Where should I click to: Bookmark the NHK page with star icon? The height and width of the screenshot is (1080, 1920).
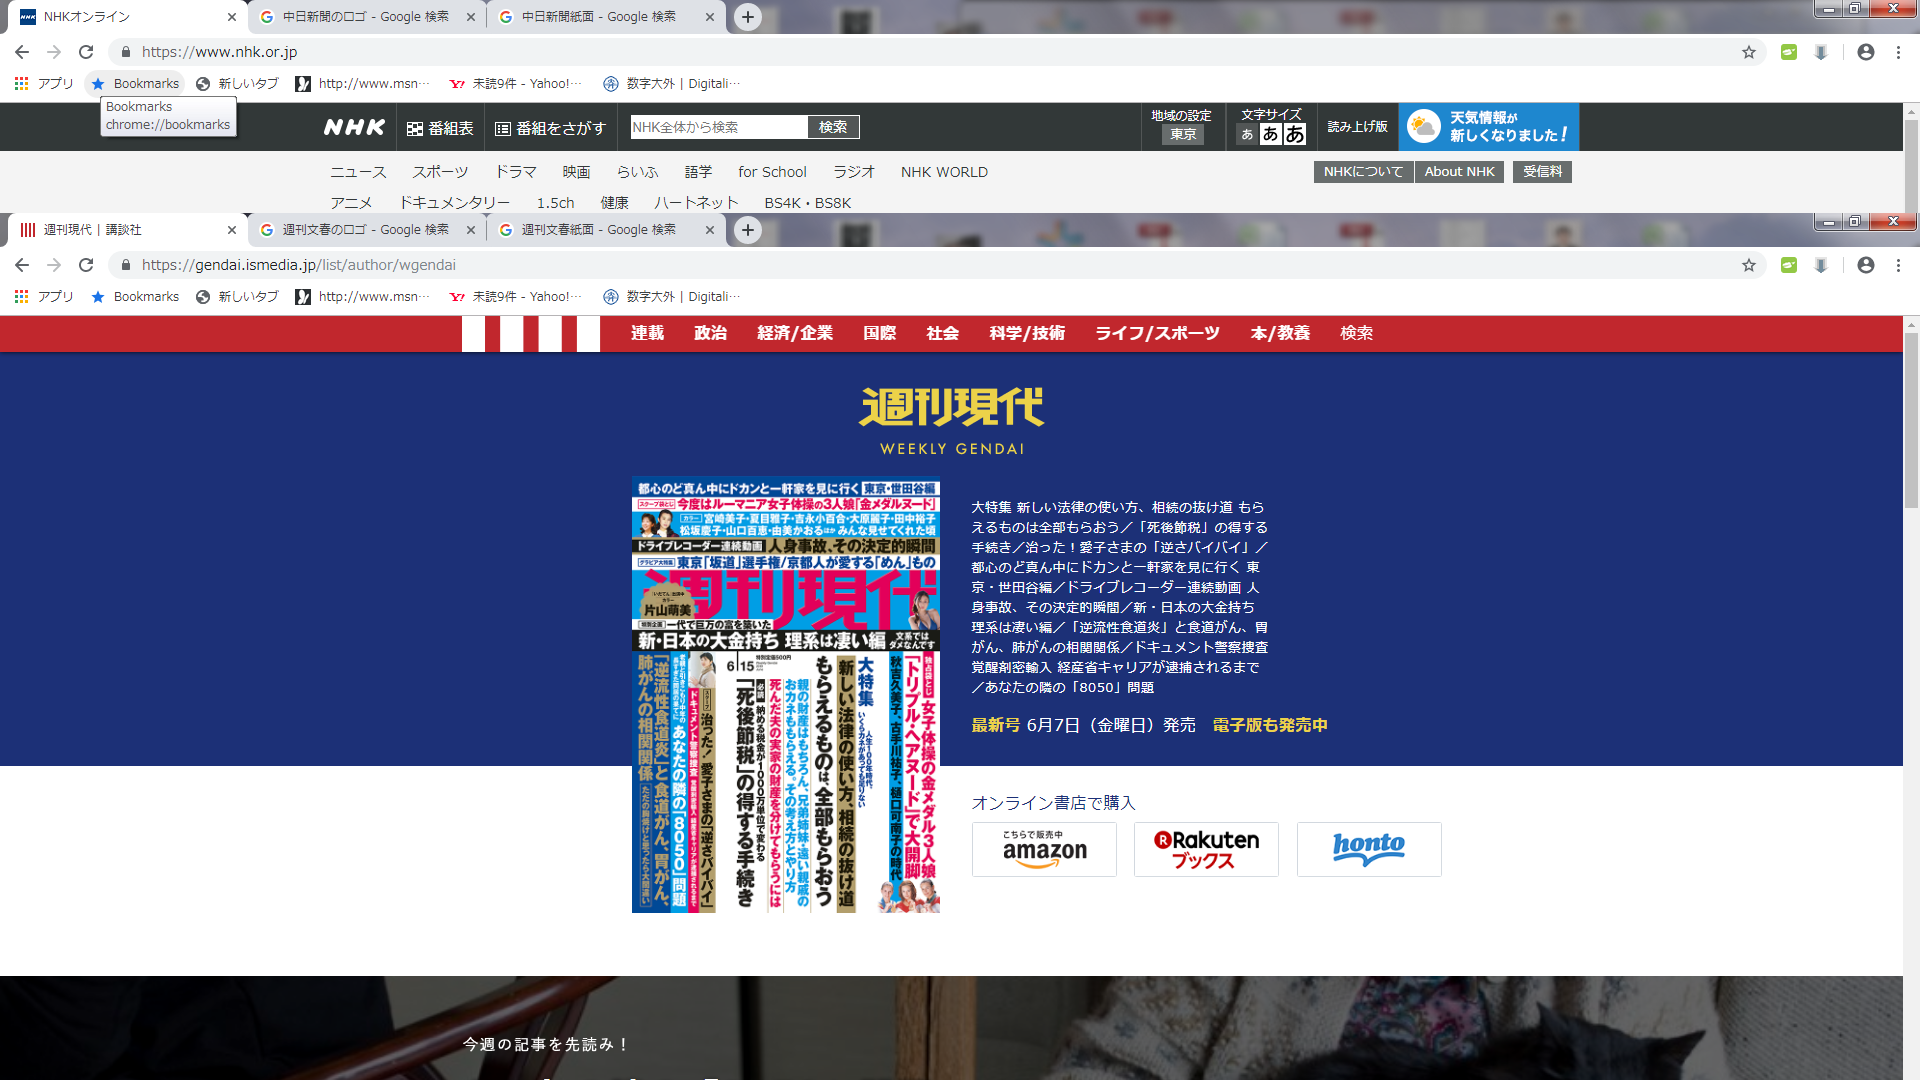click(x=1749, y=52)
